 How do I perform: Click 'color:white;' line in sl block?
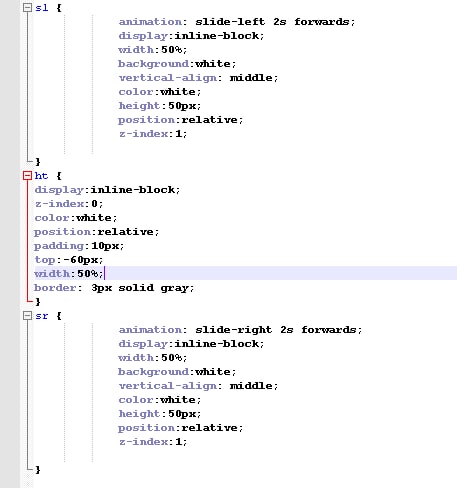[160, 92]
